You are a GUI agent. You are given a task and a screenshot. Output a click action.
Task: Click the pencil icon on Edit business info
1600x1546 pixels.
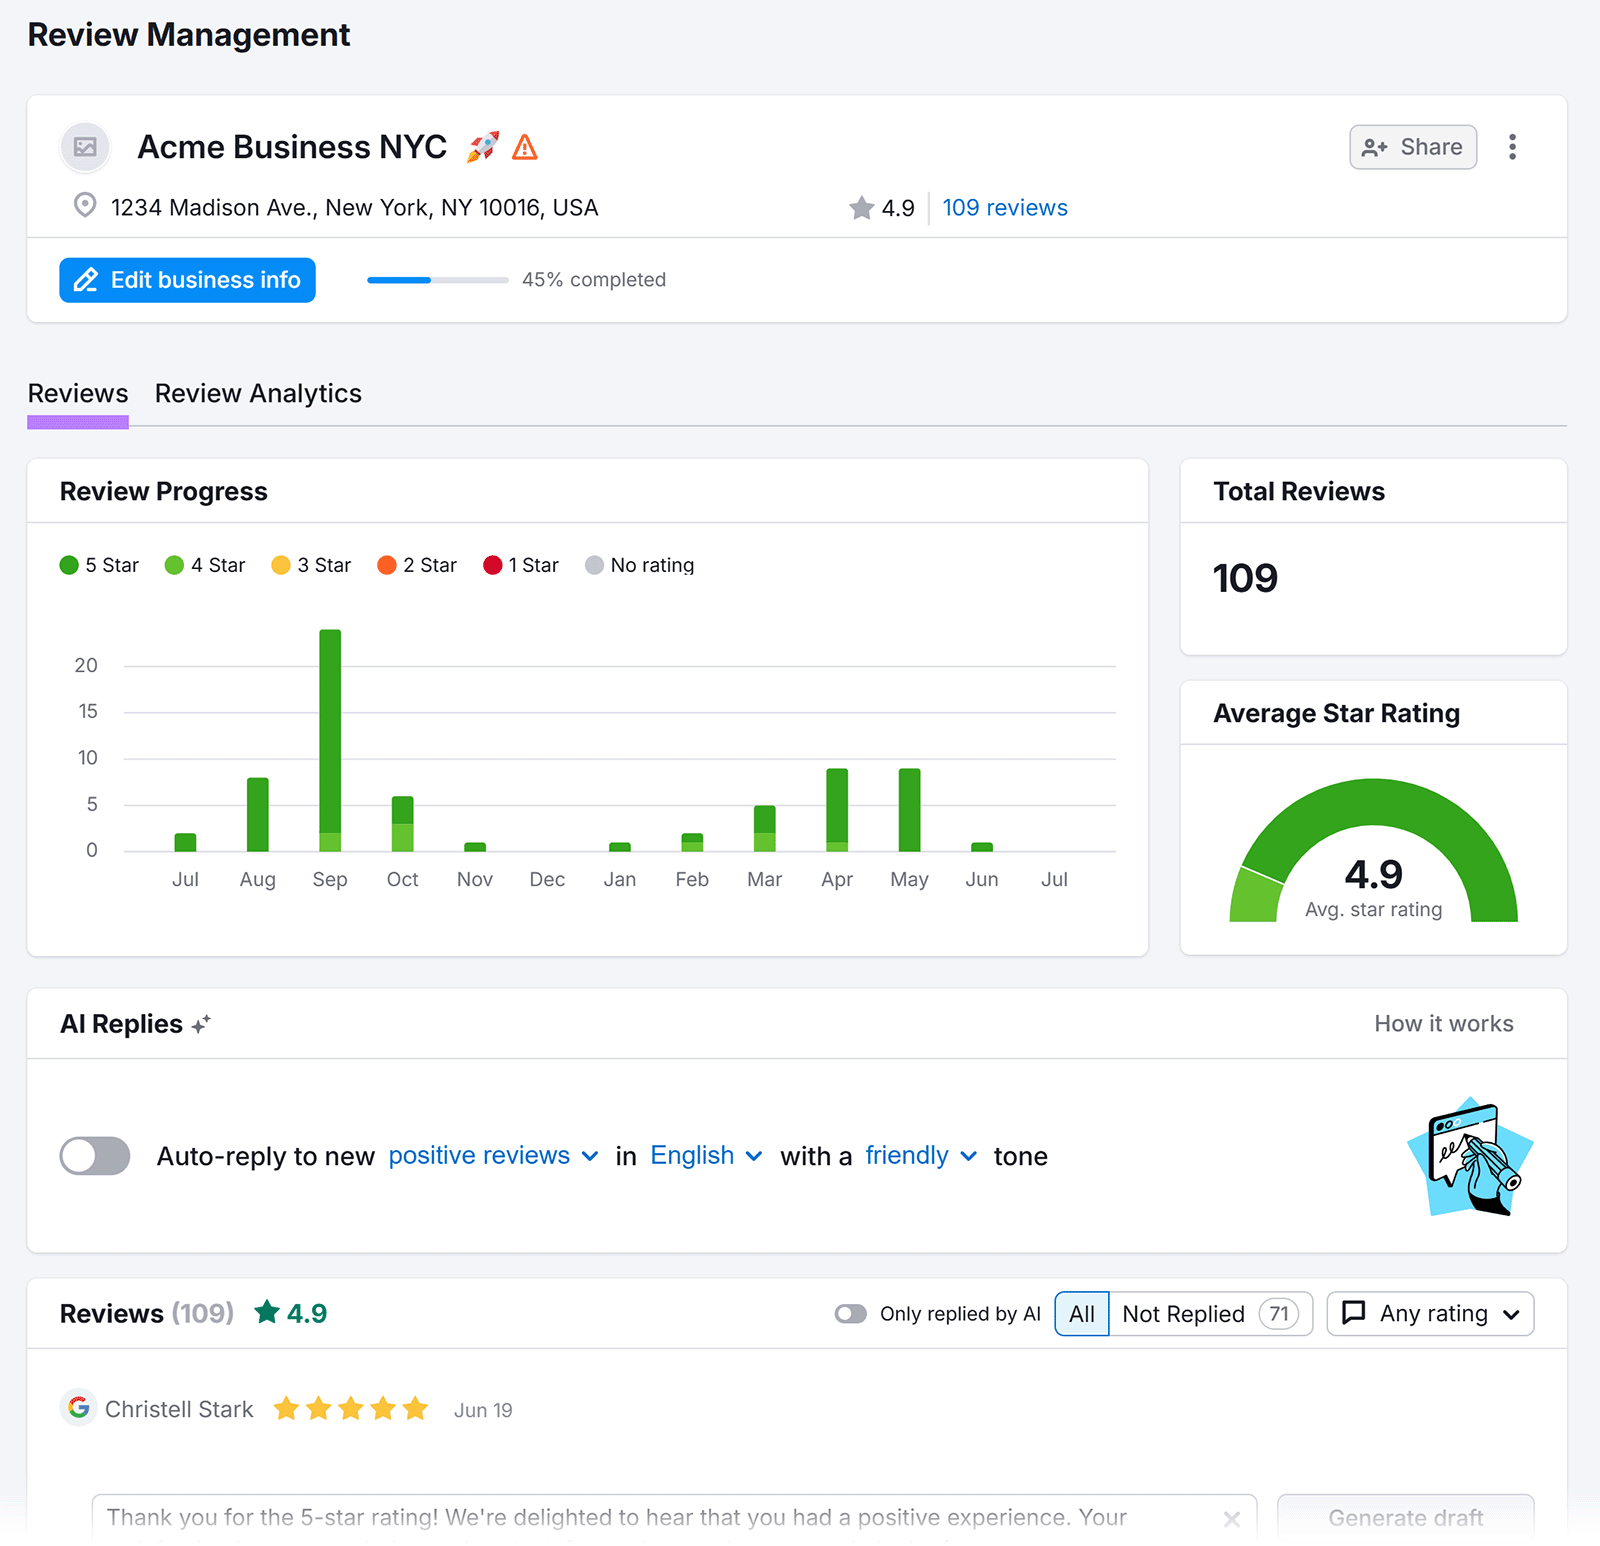point(86,280)
